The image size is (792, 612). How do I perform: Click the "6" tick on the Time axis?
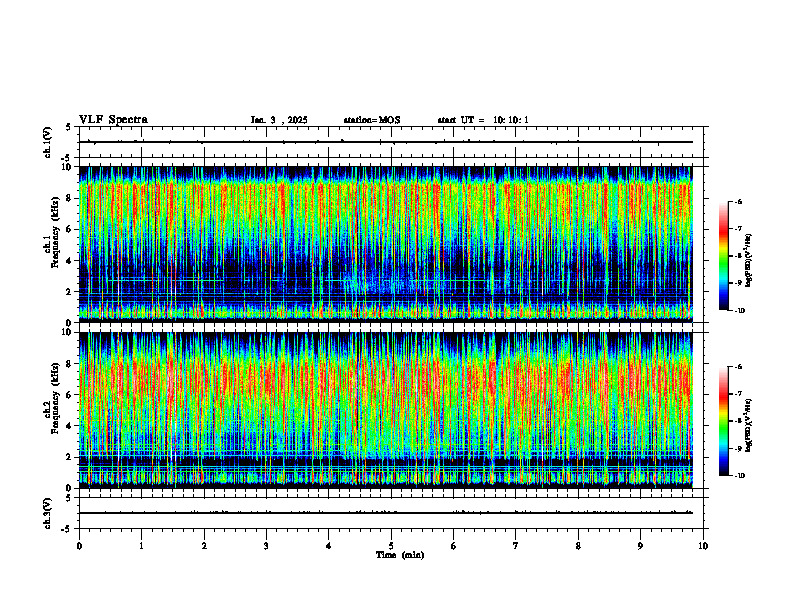coord(454,546)
